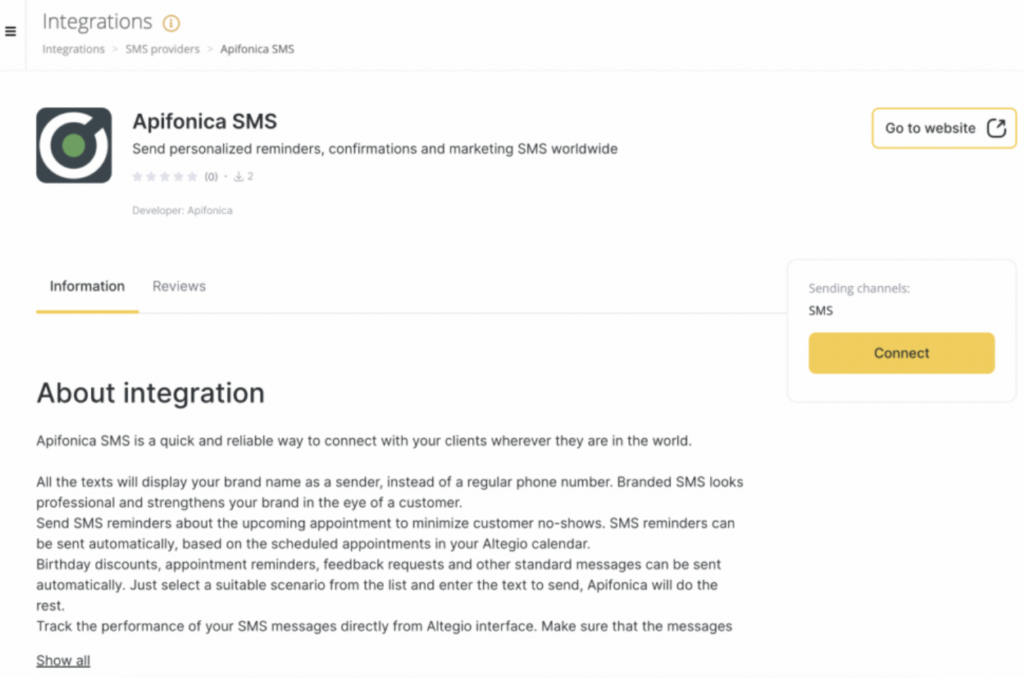Click the info icon beside Integrations title
Screen dimensions: 1024x678
[x=171, y=23]
